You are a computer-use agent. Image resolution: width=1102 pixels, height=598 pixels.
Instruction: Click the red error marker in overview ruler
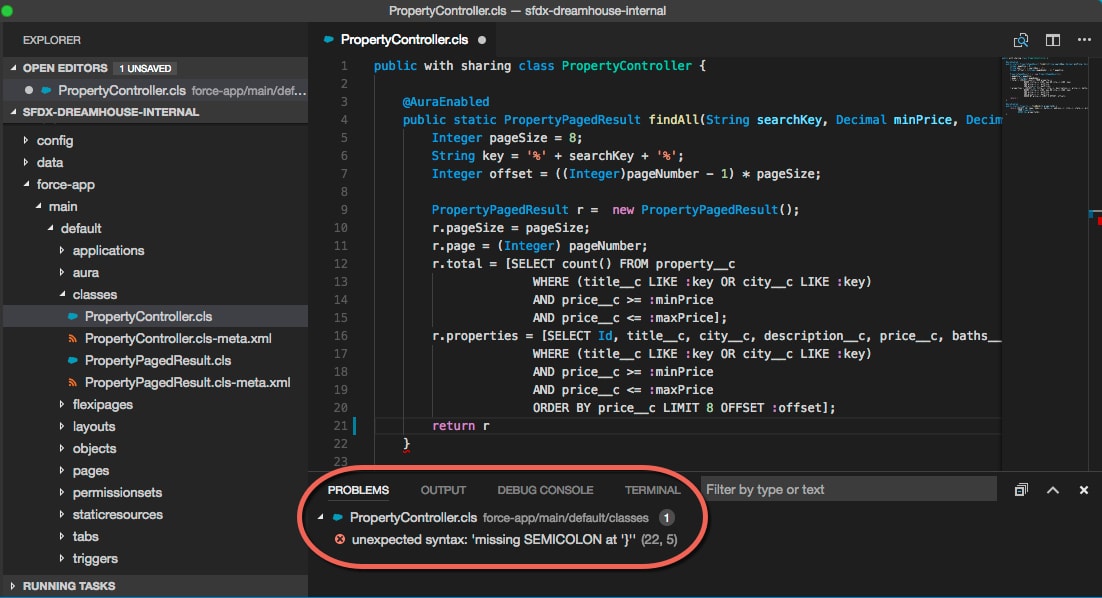coord(1098,221)
